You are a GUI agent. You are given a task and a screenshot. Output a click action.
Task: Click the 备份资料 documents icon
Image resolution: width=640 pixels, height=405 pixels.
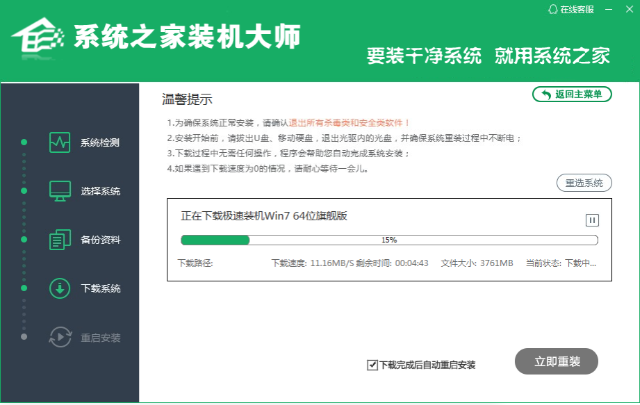click(60, 240)
